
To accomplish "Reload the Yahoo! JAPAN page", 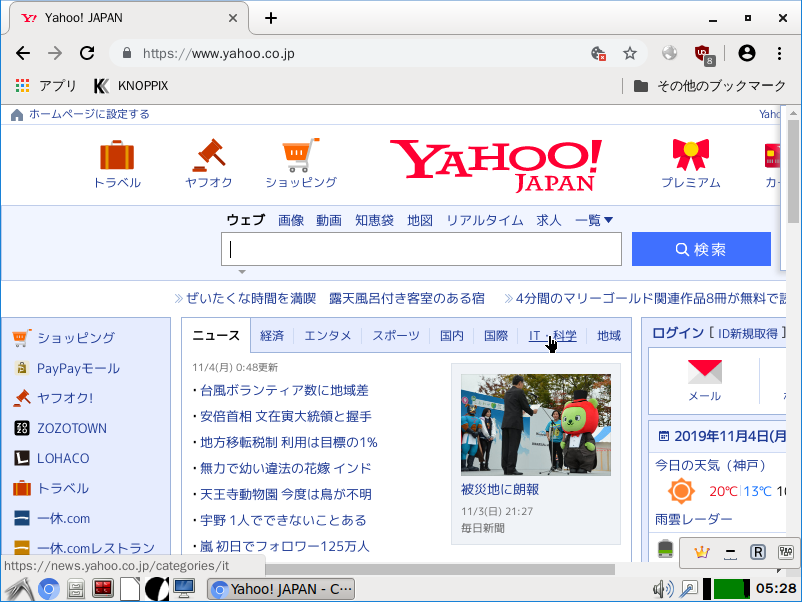I will (x=87, y=53).
